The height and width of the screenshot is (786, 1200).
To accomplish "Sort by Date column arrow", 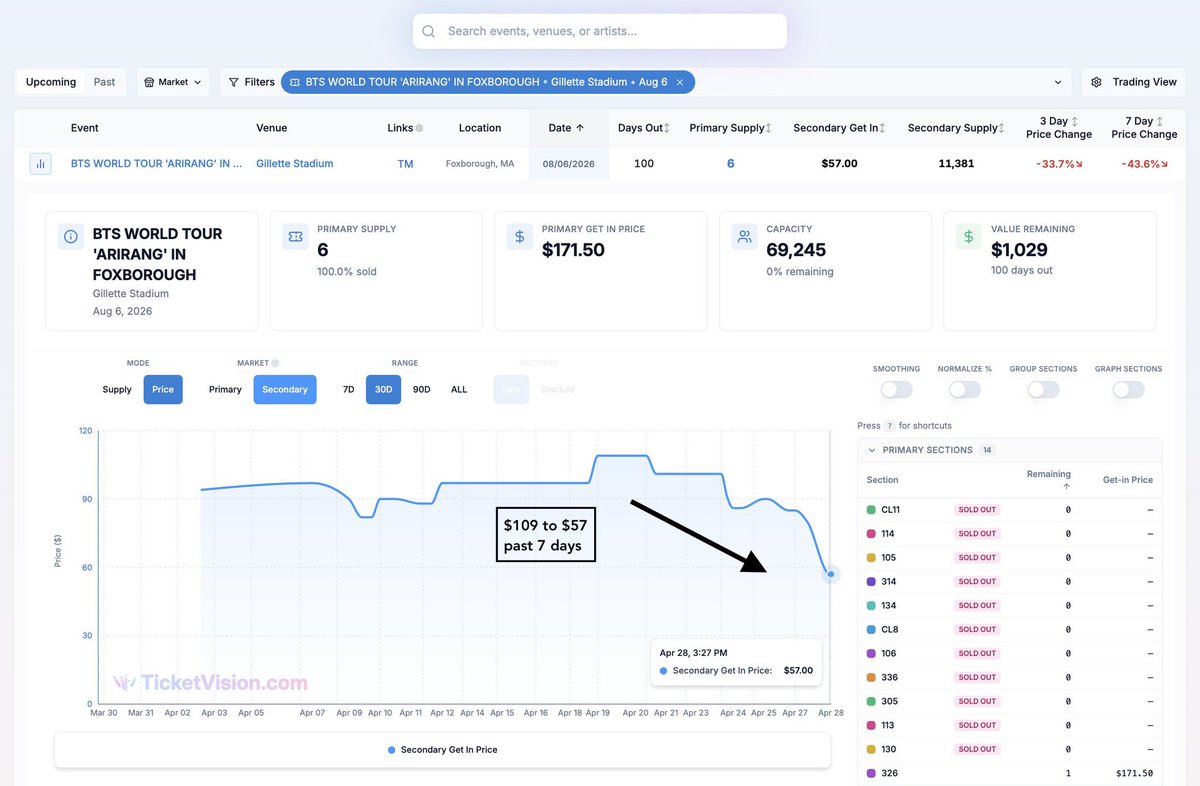I will (580, 128).
